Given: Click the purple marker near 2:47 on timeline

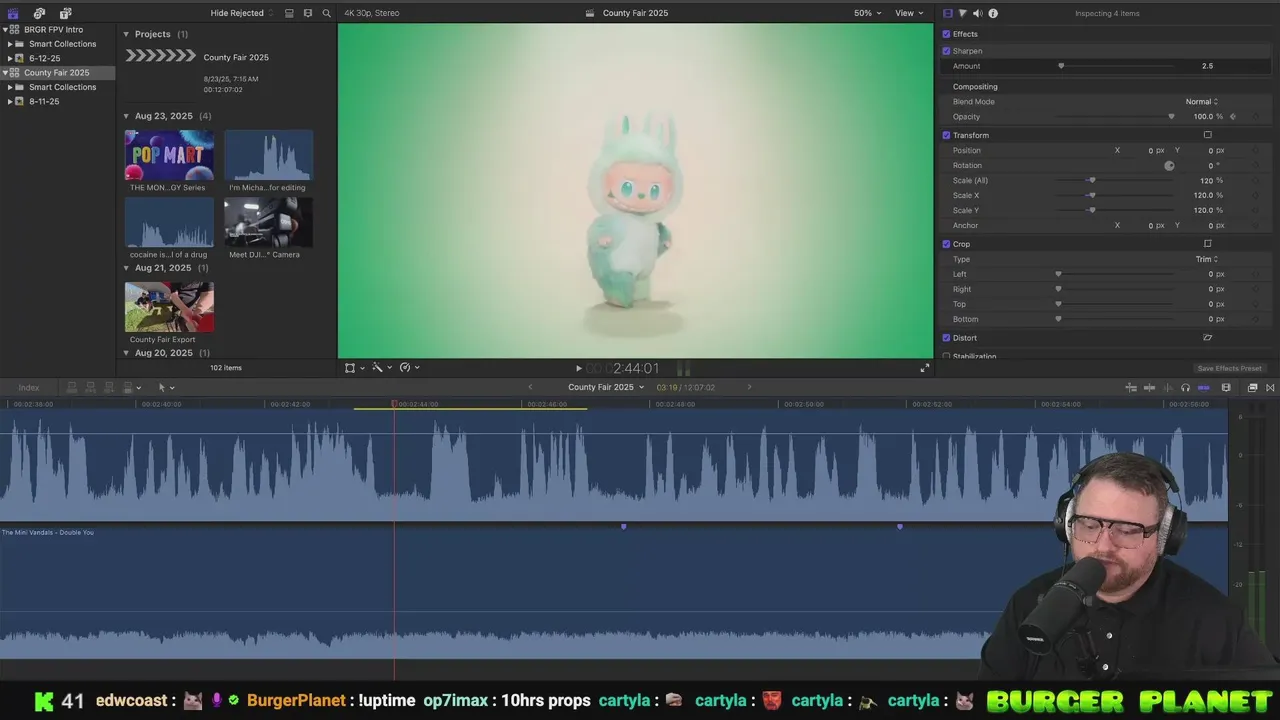Looking at the screenshot, I should 623,526.
